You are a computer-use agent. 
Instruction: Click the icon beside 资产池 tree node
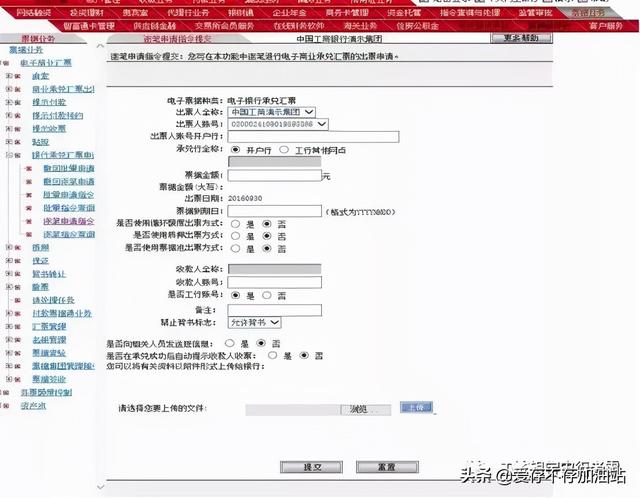click(x=6, y=406)
